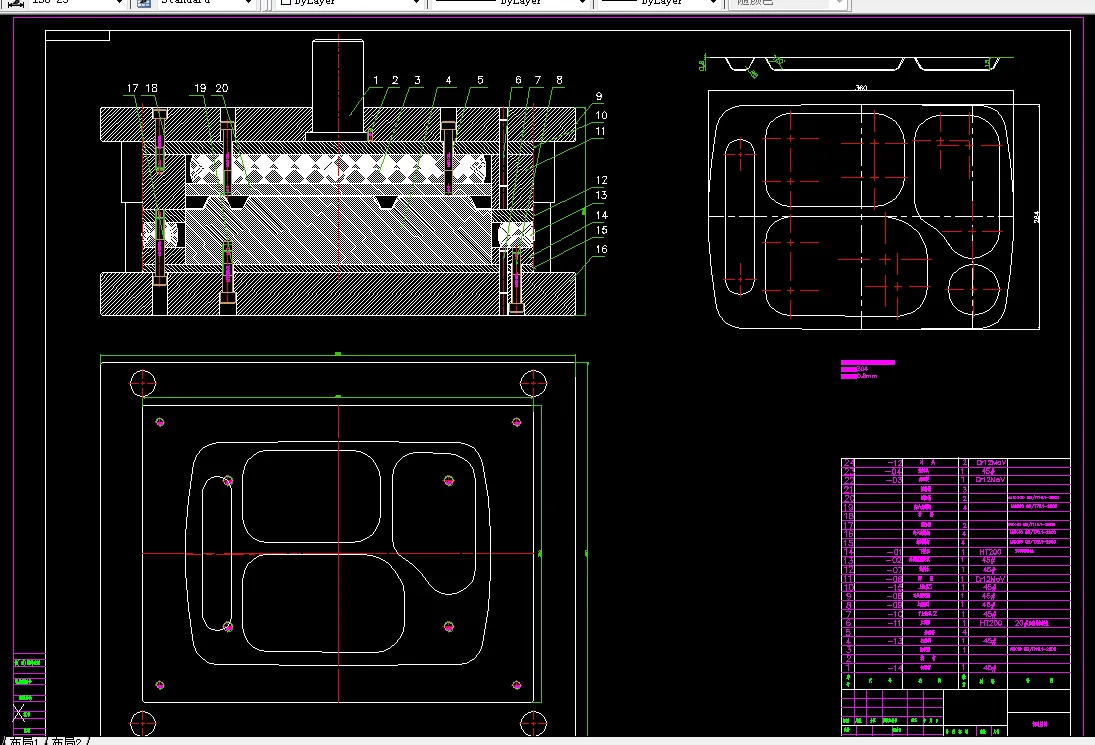Select callout number 16 at section right

point(601,249)
